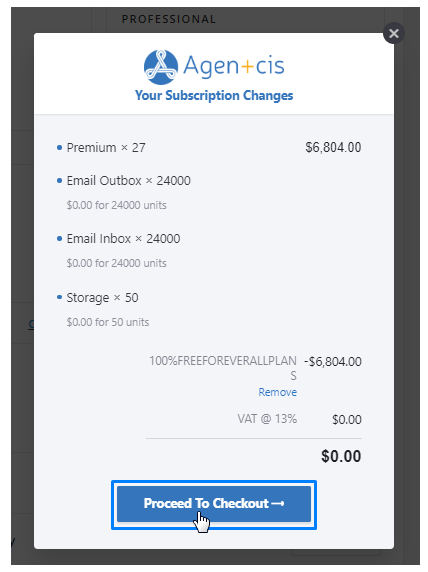
Task: Remove the applied coupon code
Action: (277, 392)
